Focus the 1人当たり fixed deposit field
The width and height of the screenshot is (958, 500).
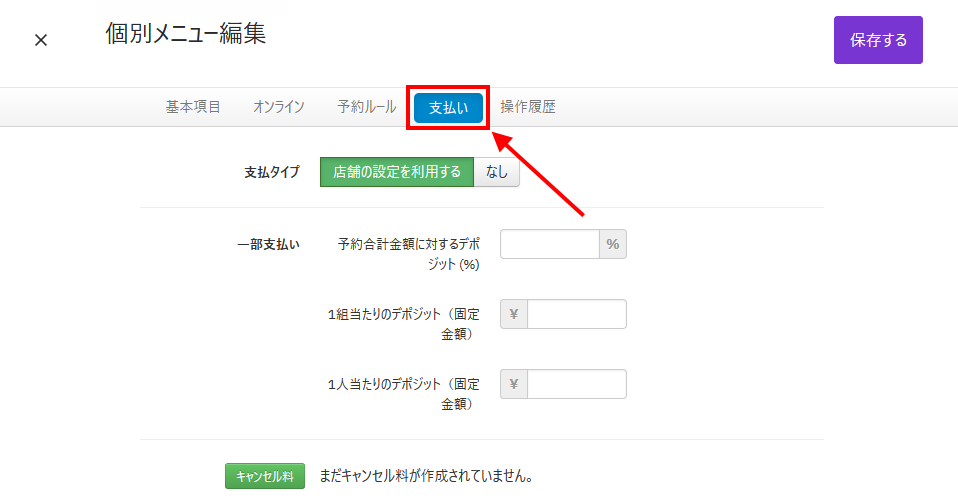(x=576, y=384)
